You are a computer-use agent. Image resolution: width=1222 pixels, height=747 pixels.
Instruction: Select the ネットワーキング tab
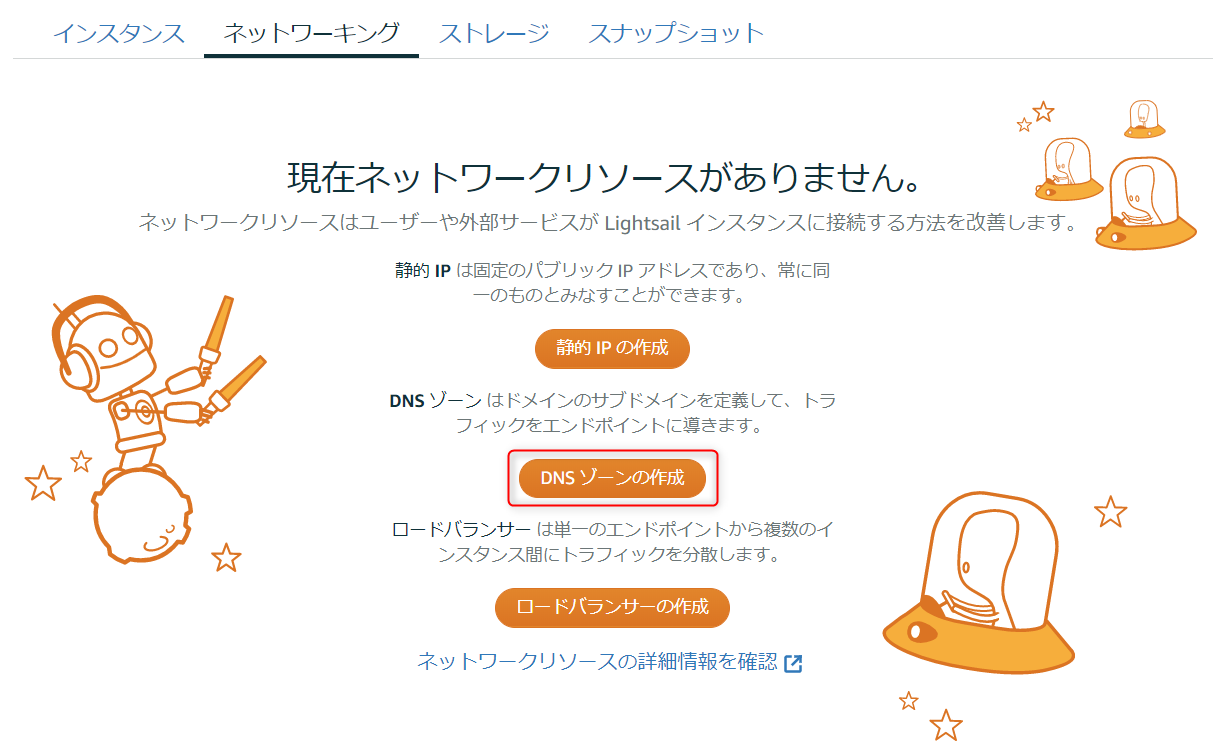click(311, 33)
